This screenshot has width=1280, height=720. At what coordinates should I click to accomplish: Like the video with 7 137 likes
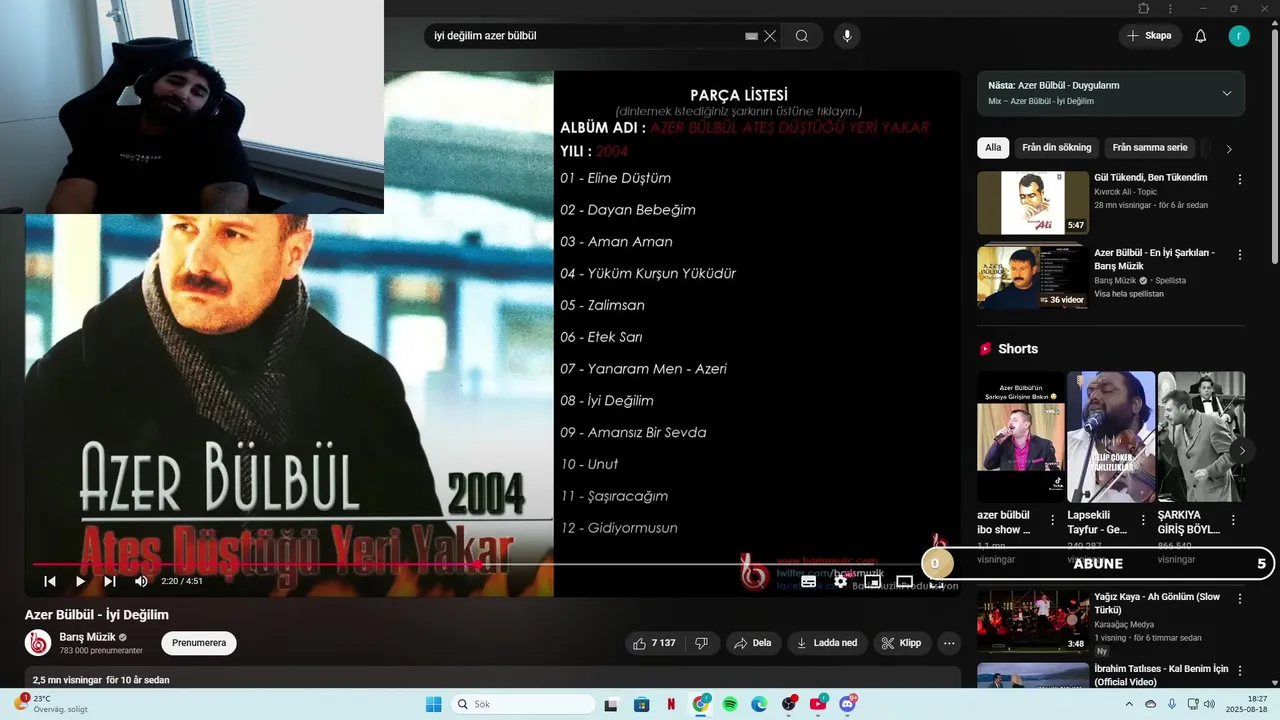click(x=654, y=643)
